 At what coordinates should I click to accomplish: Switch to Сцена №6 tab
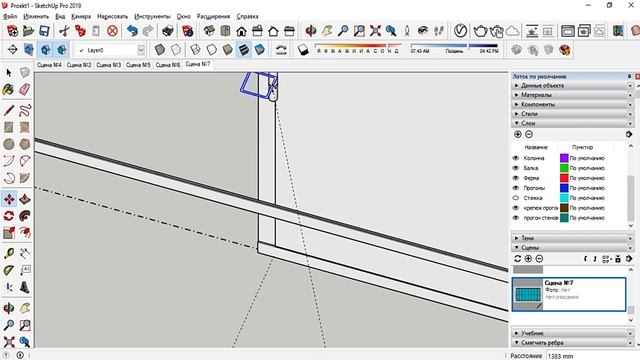click(168, 65)
